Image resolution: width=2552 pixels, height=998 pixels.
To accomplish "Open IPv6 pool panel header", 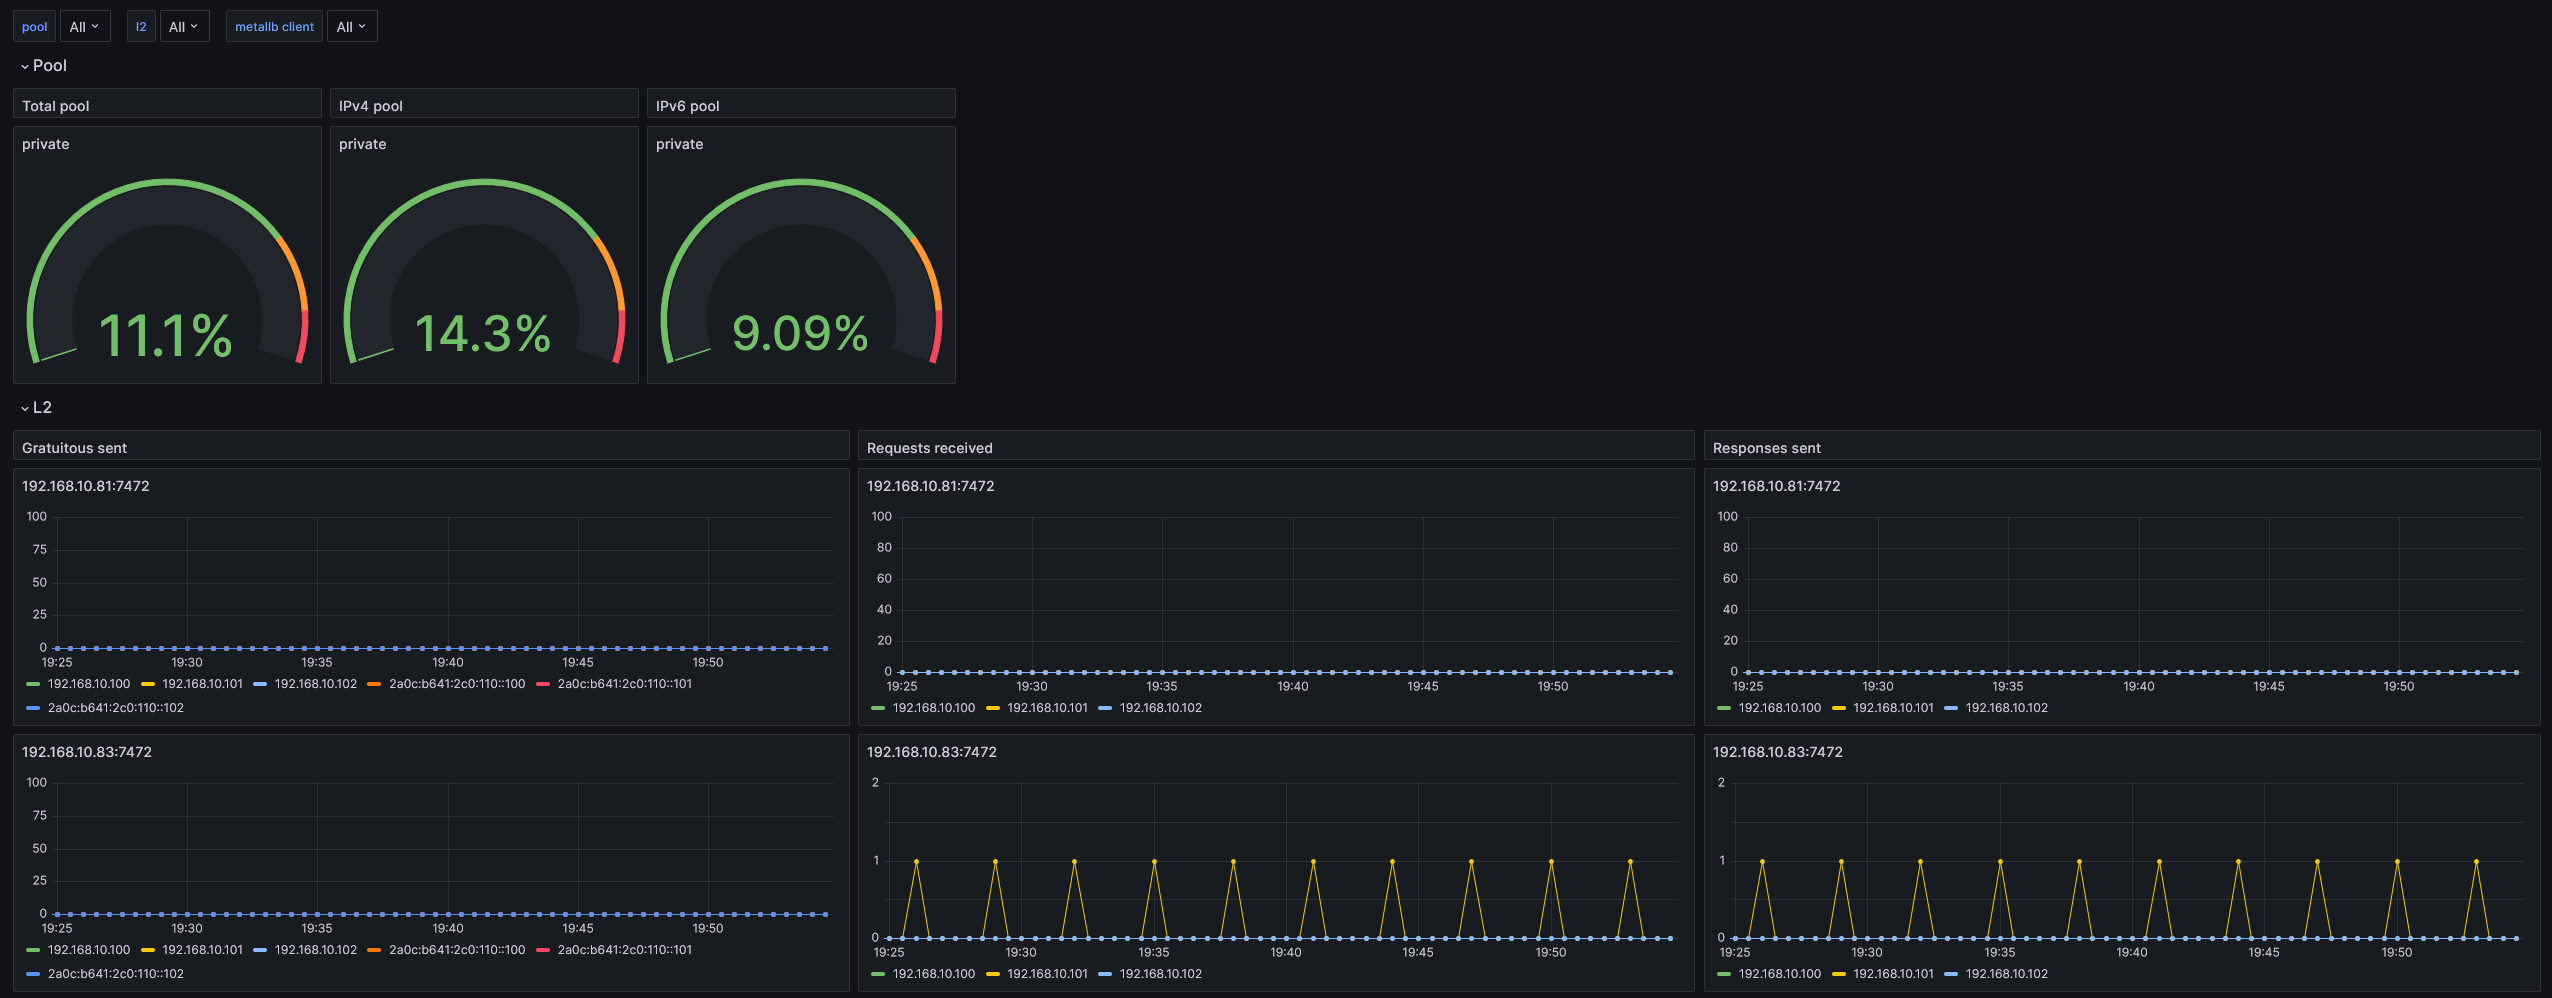I will coord(801,104).
